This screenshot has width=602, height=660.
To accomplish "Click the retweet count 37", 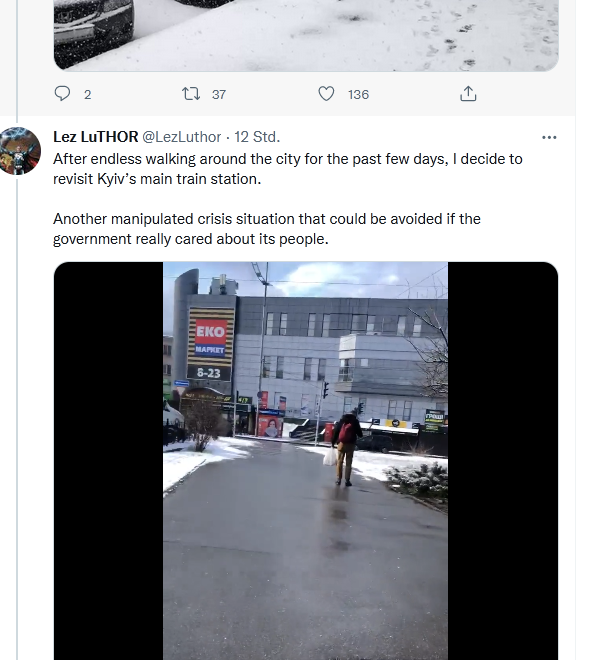I will (x=219, y=95).
